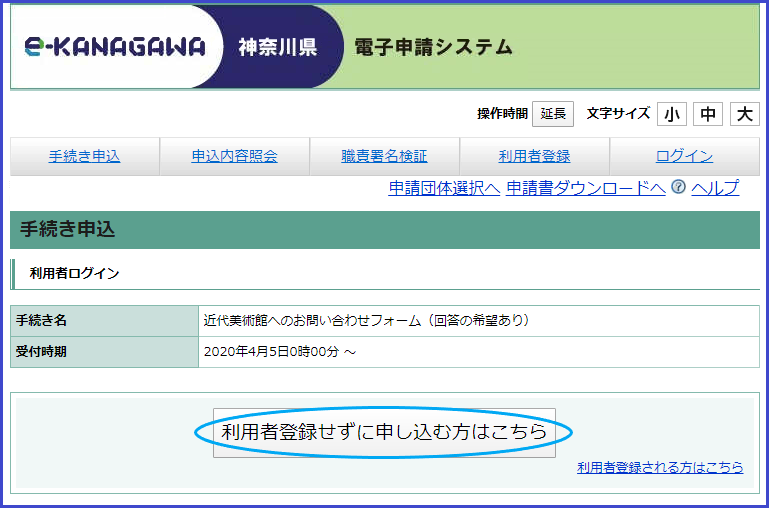Open the 申込内容照会 menu tab
Viewport: 769px width, 508px height.
(234, 156)
